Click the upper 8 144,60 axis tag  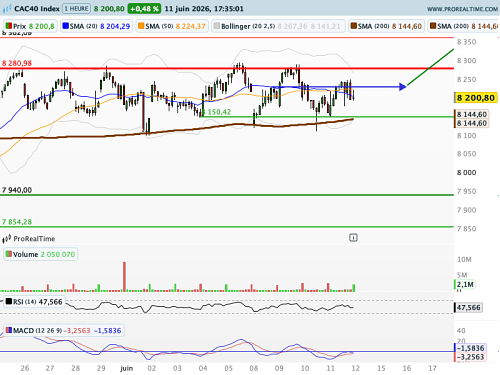click(472, 114)
